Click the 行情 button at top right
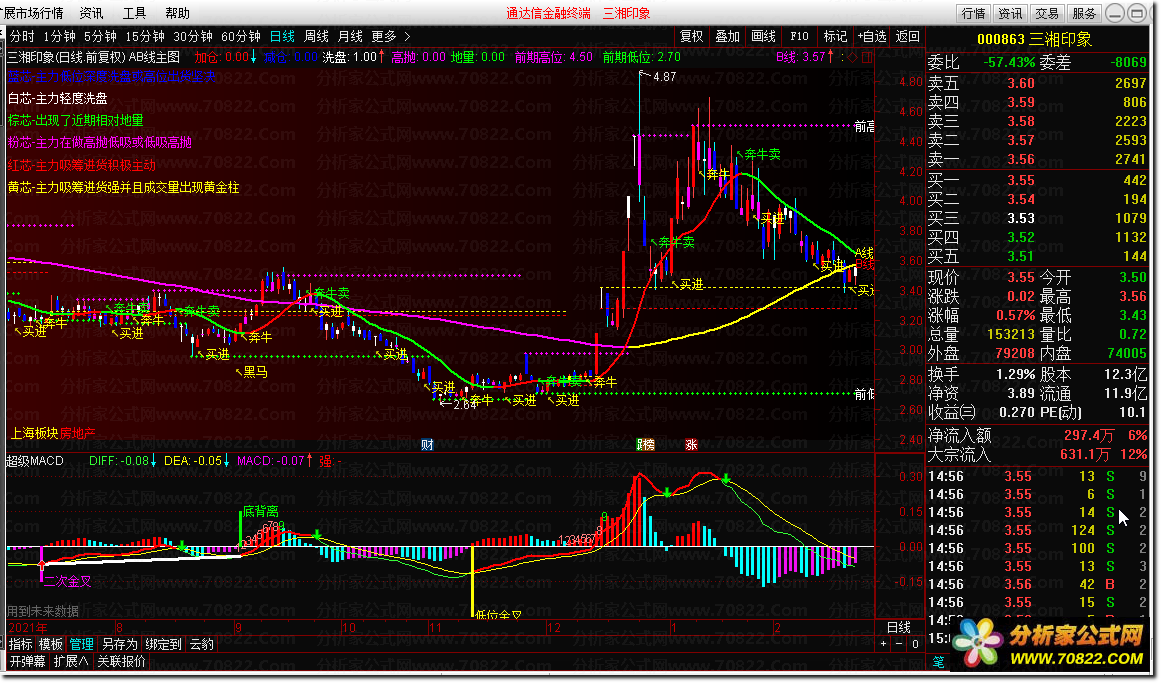The image size is (1162, 683). (x=974, y=13)
